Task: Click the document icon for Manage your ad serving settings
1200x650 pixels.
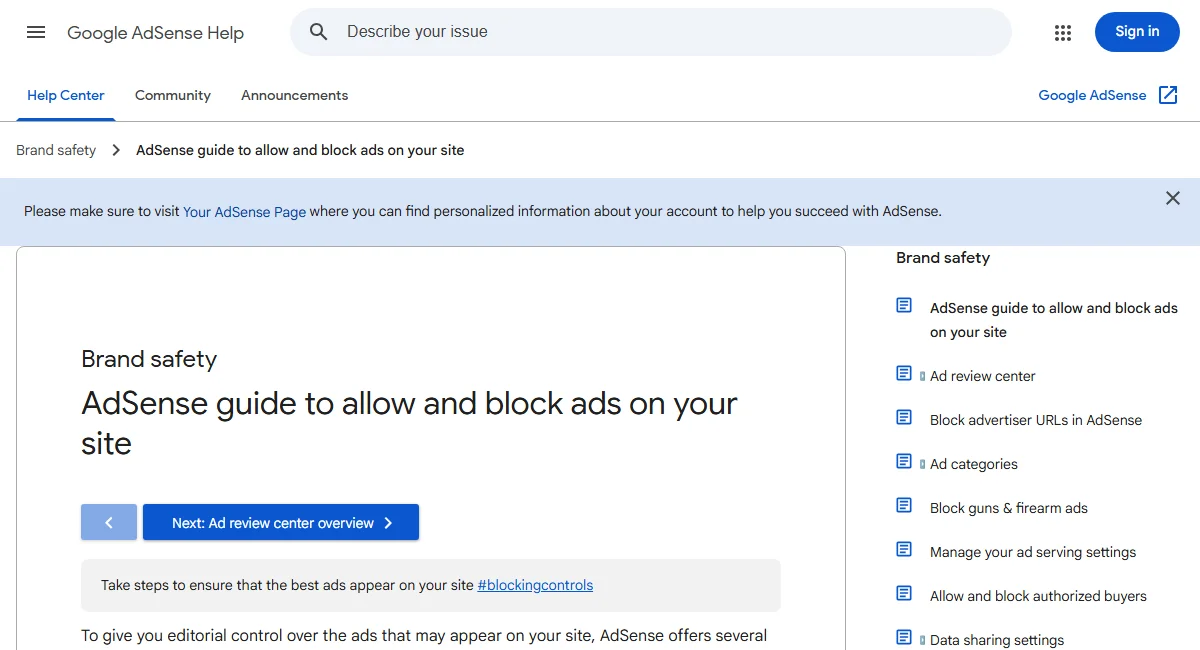Action: [904, 549]
